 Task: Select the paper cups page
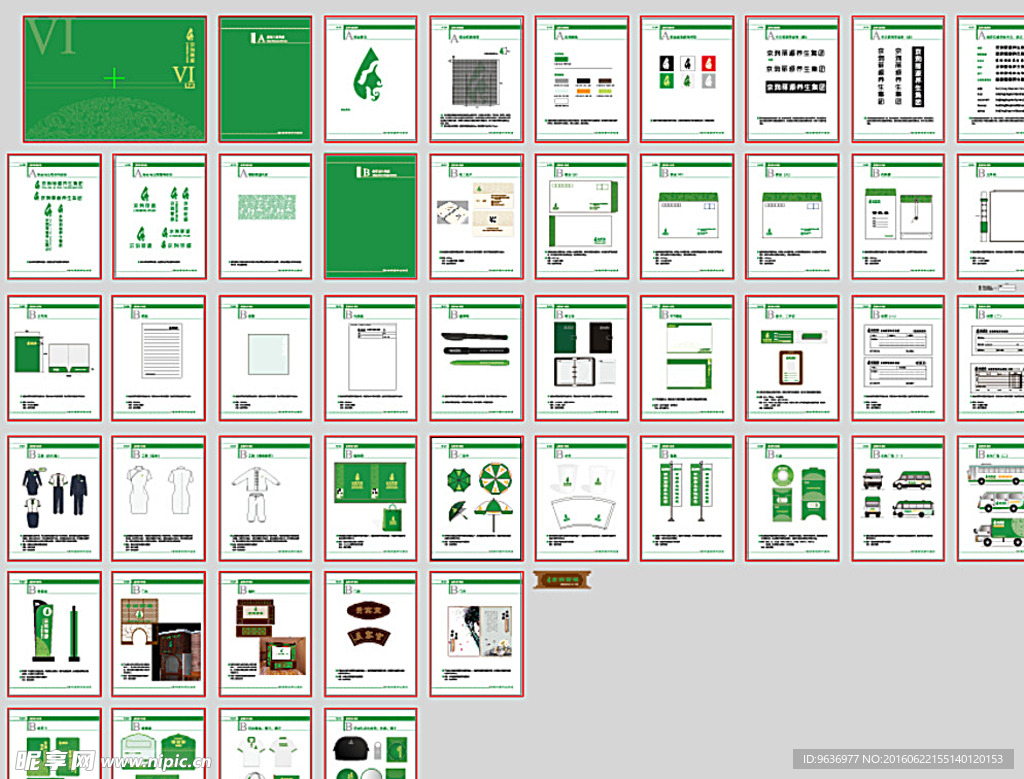(582, 499)
